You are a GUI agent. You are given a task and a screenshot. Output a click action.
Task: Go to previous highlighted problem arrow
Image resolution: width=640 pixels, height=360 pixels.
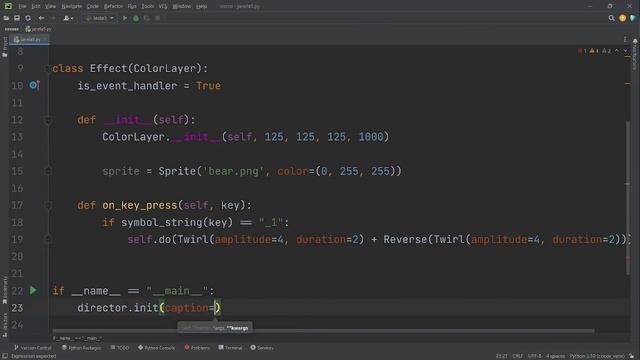click(617, 51)
